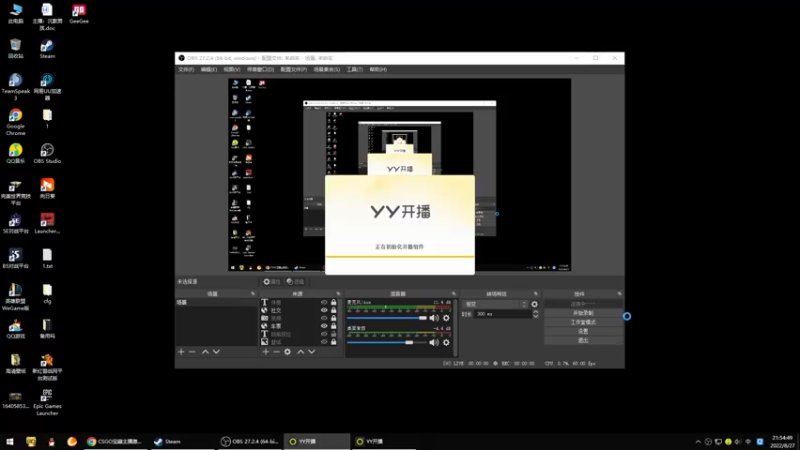Open the Docks menu (停靠窗口) in OBS
This screenshot has height=450, width=800.
[260, 69]
